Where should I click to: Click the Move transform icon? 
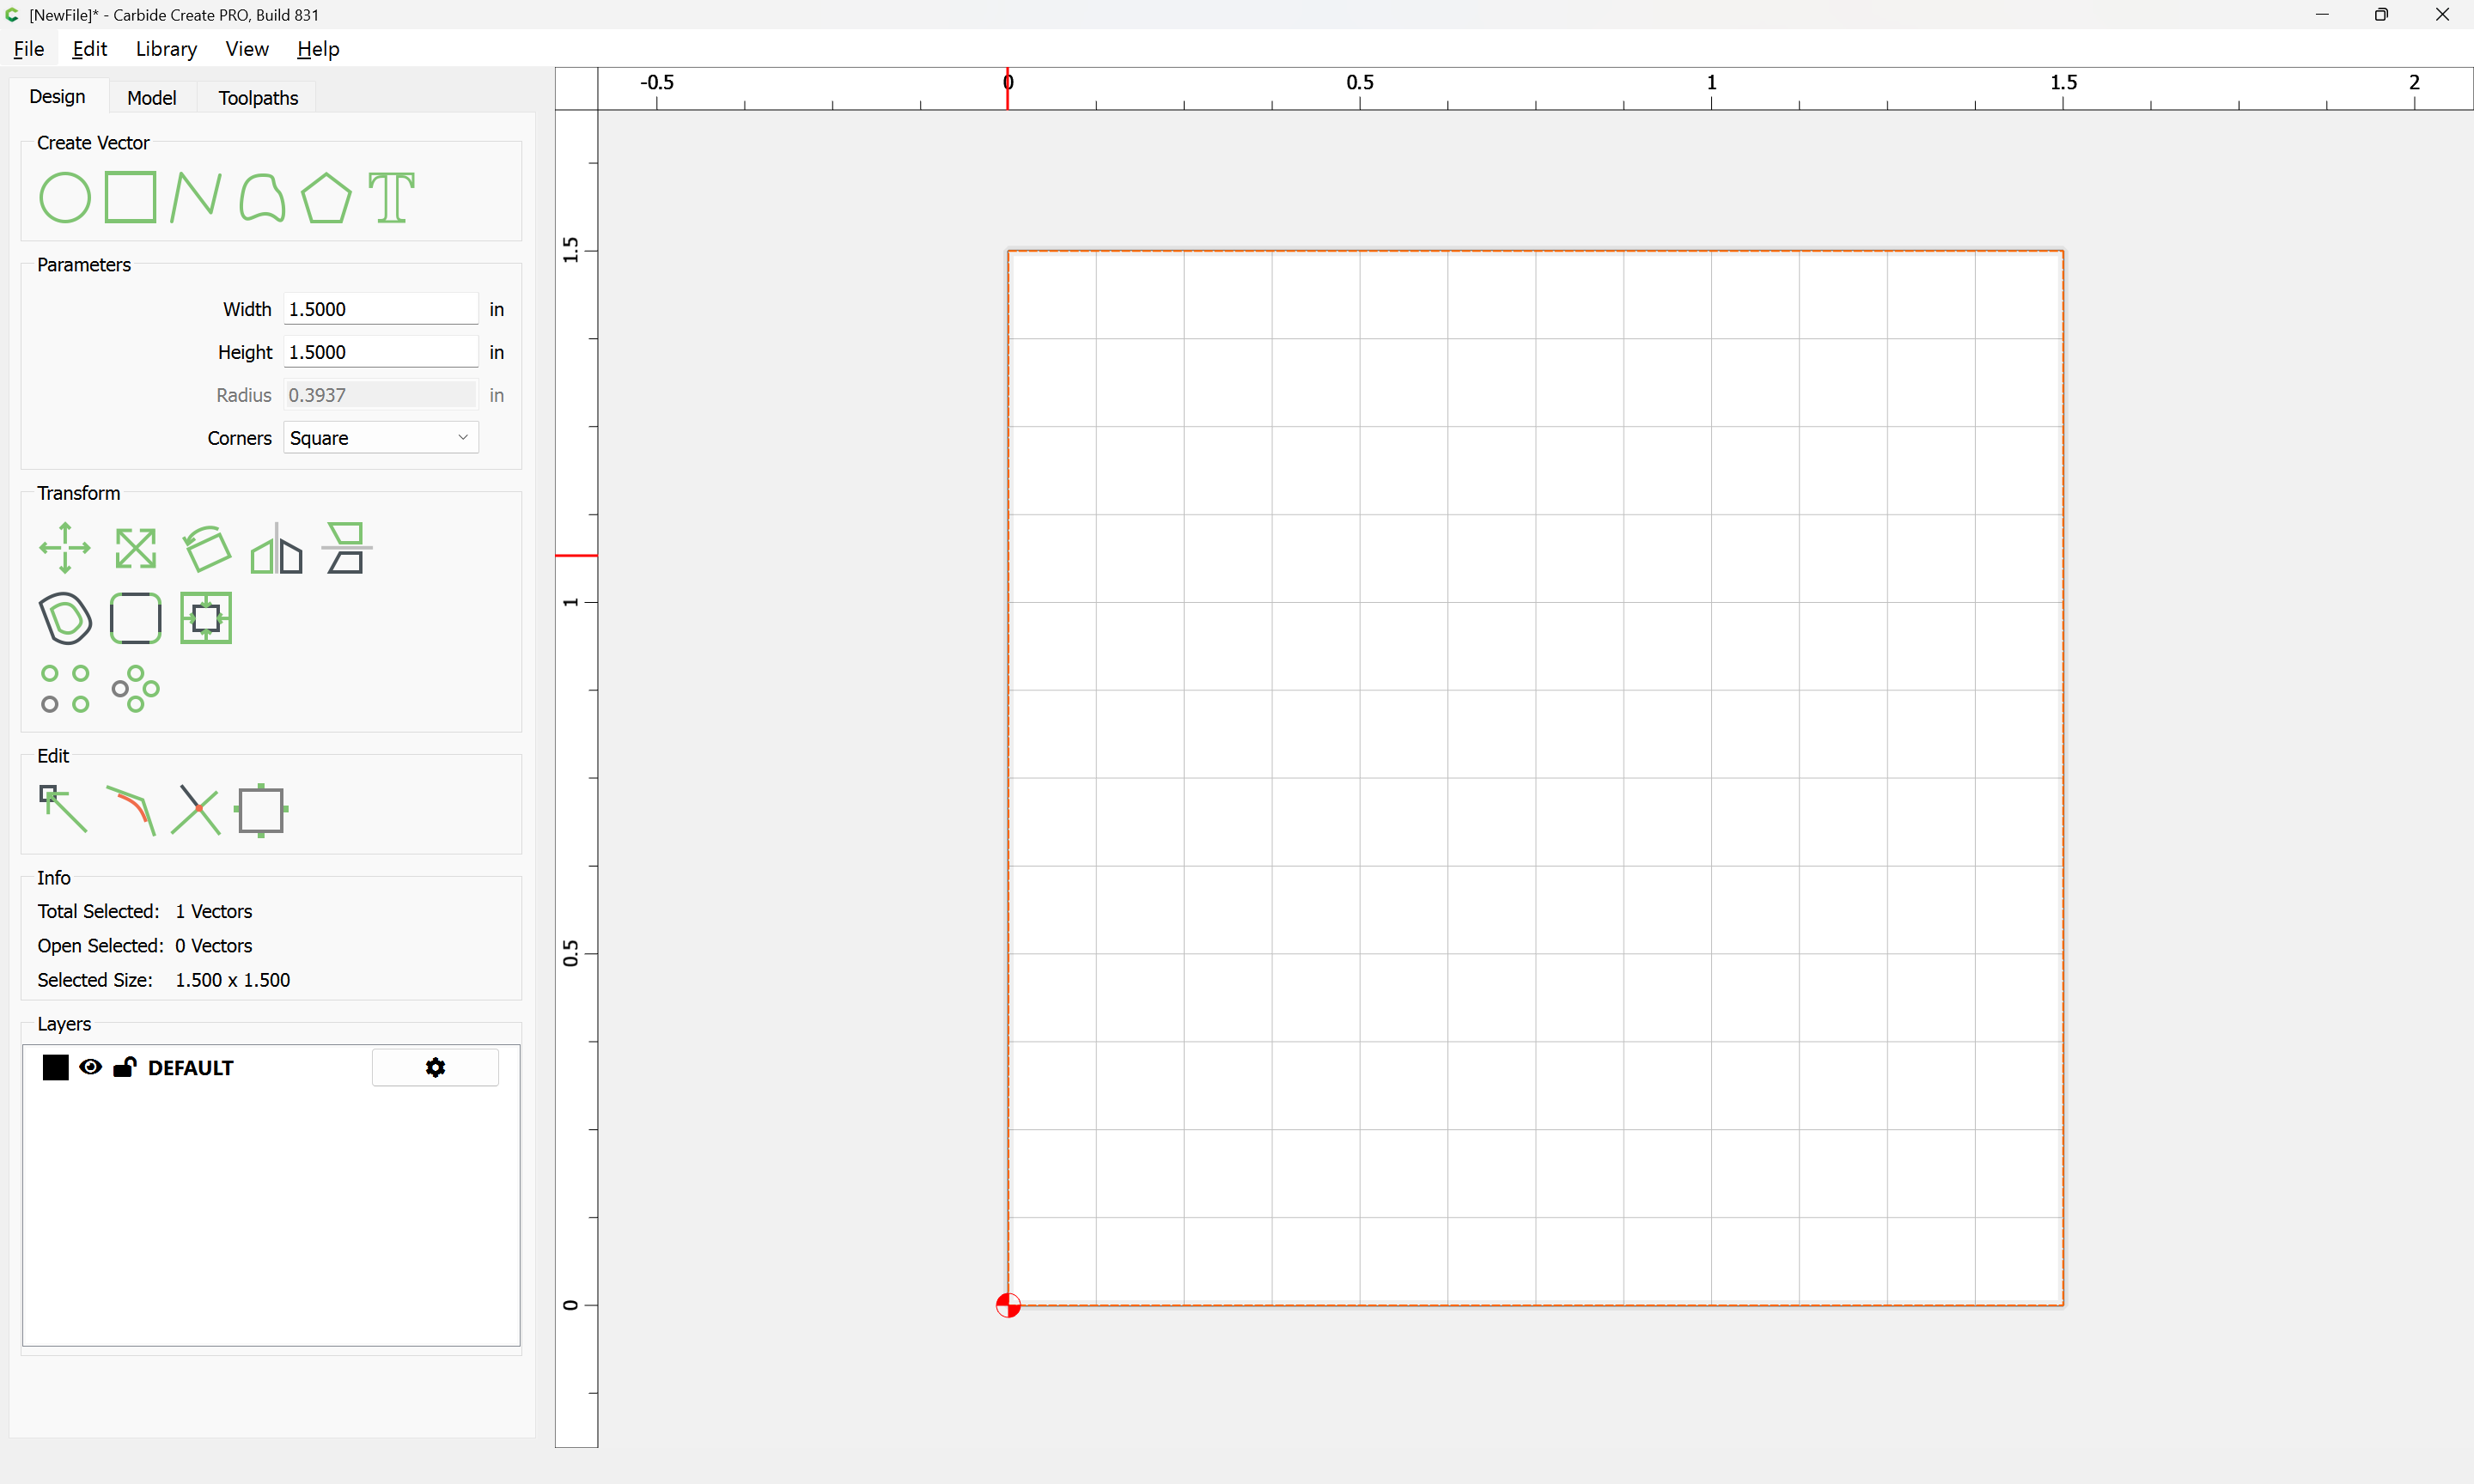pos(65,548)
